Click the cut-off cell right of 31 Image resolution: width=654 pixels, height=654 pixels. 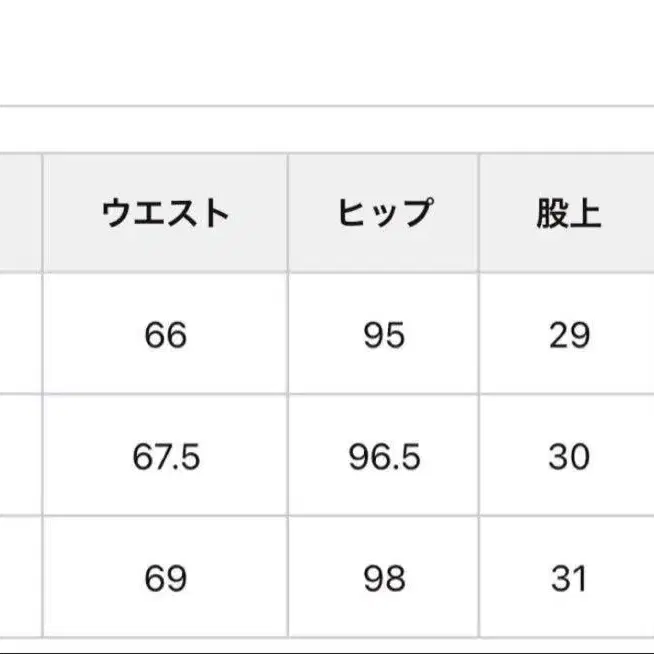(x=643, y=577)
